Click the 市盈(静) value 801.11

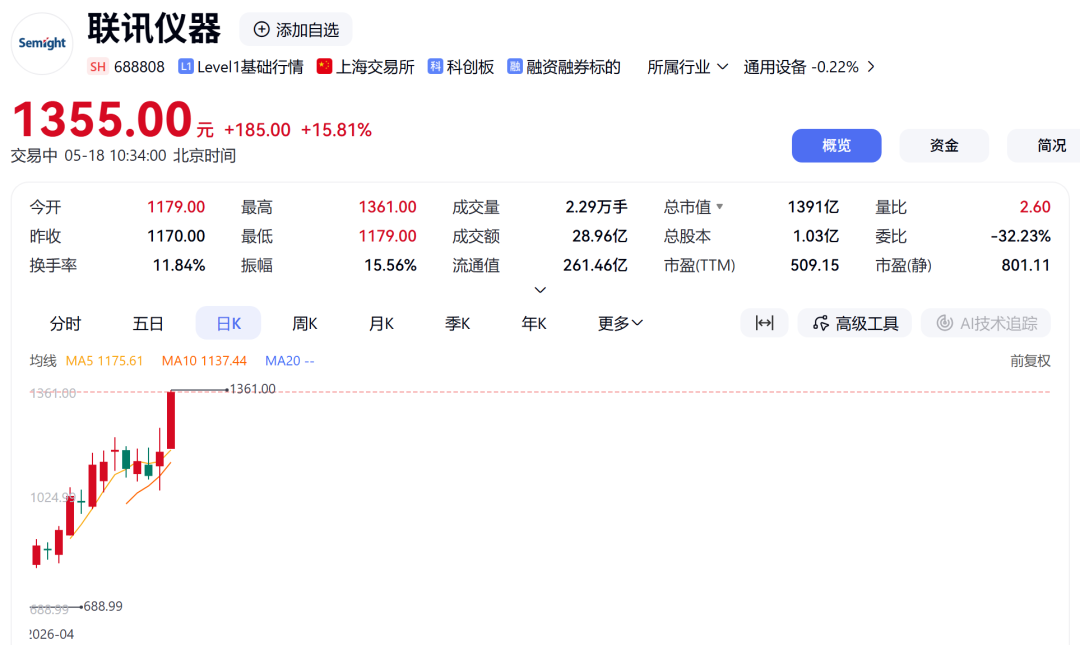1026,265
